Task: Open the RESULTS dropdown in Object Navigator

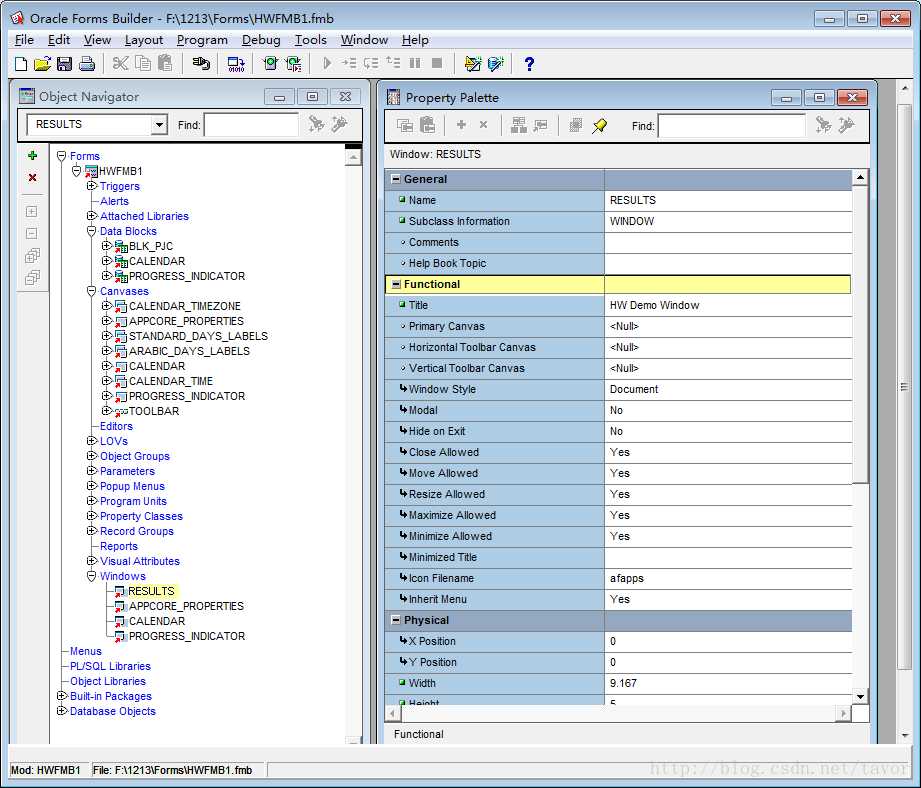Action: [159, 124]
